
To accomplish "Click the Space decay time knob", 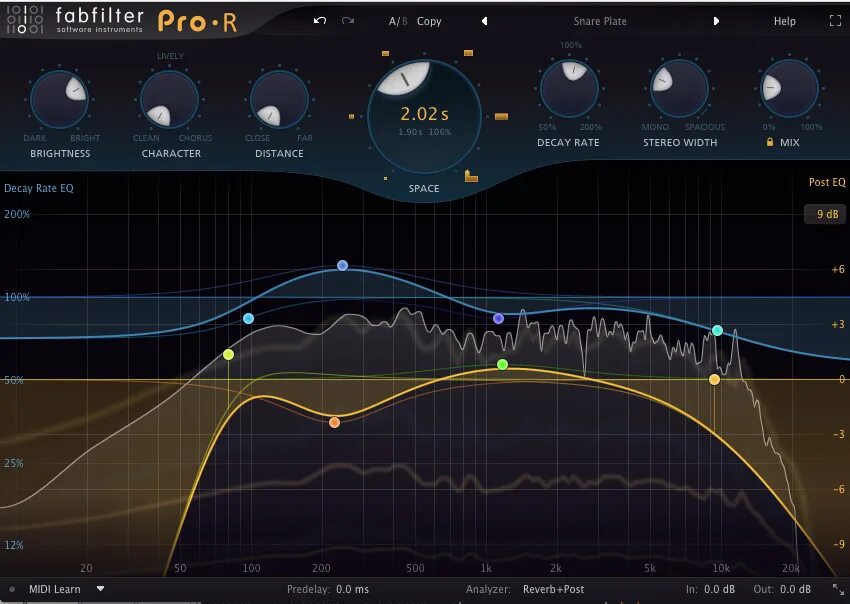I will click(424, 117).
